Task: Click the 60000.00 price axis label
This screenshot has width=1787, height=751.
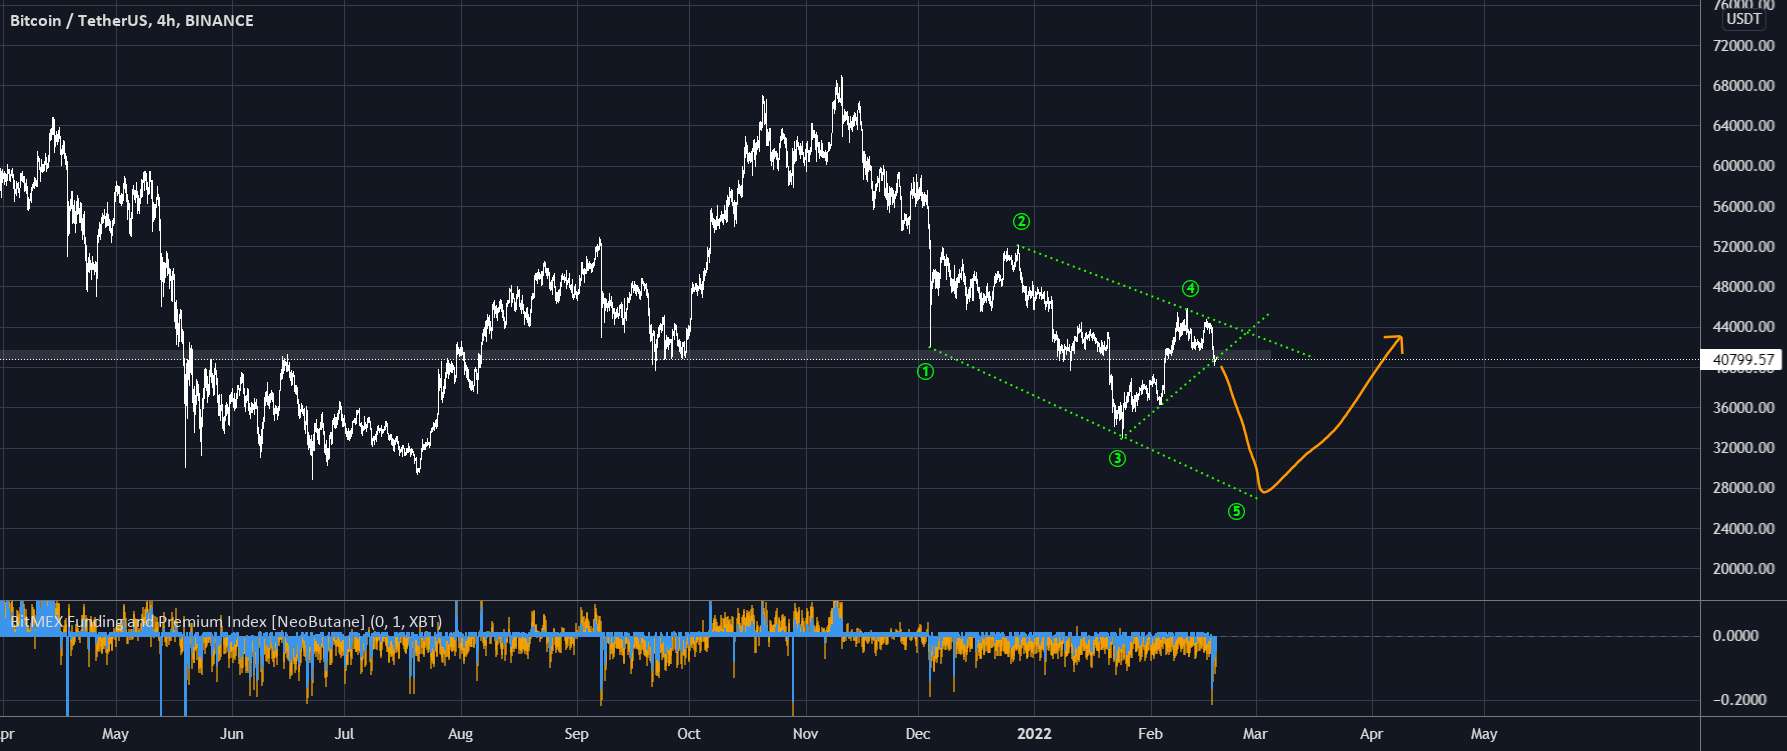Action: coord(1744,166)
